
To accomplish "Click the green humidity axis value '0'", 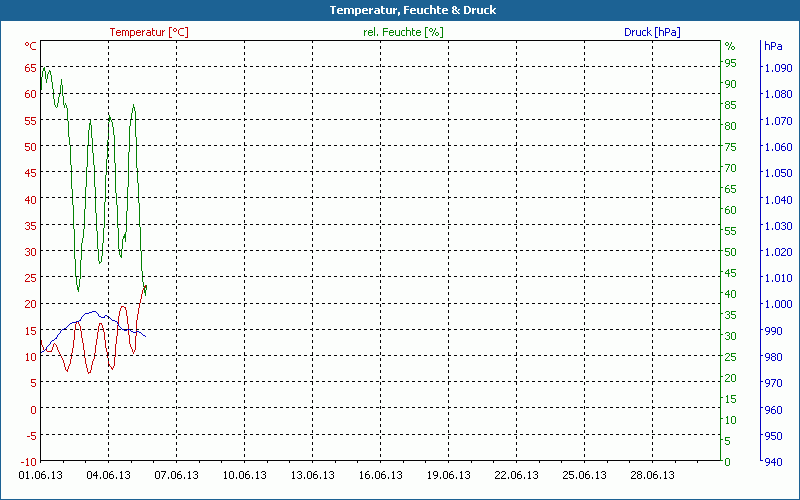I will click(x=728, y=462).
